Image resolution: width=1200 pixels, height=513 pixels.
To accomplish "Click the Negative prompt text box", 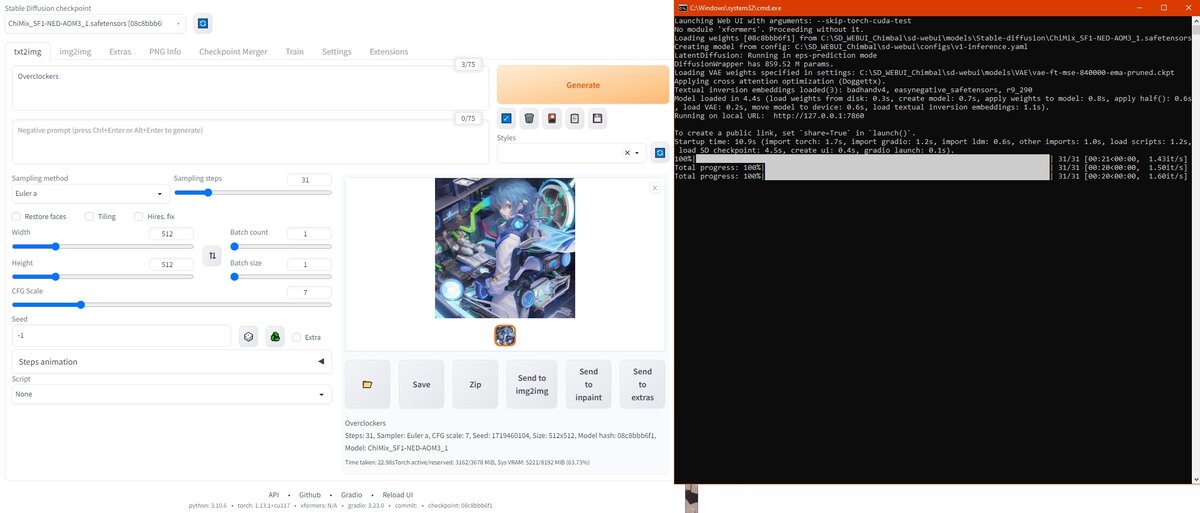I will pos(250,141).
